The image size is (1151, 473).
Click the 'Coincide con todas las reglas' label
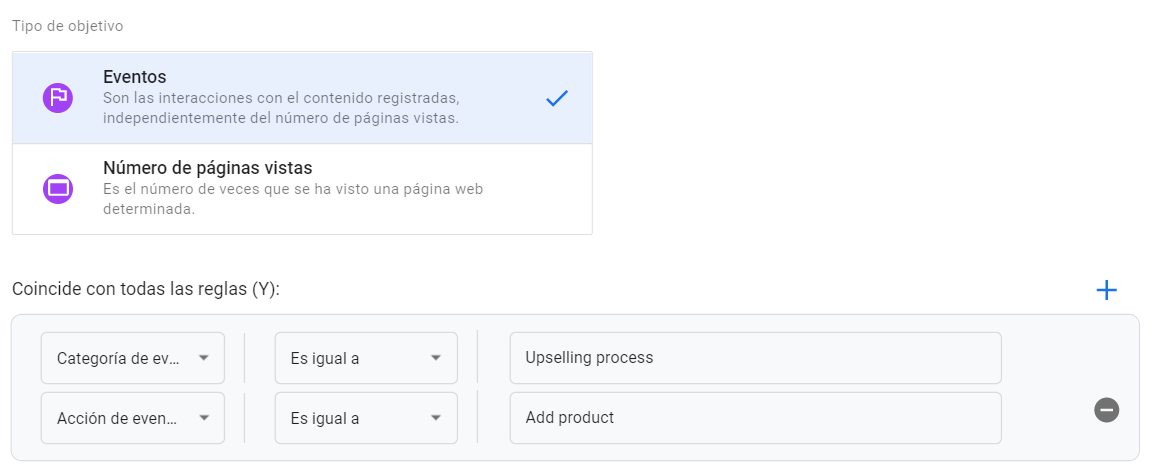pos(146,289)
